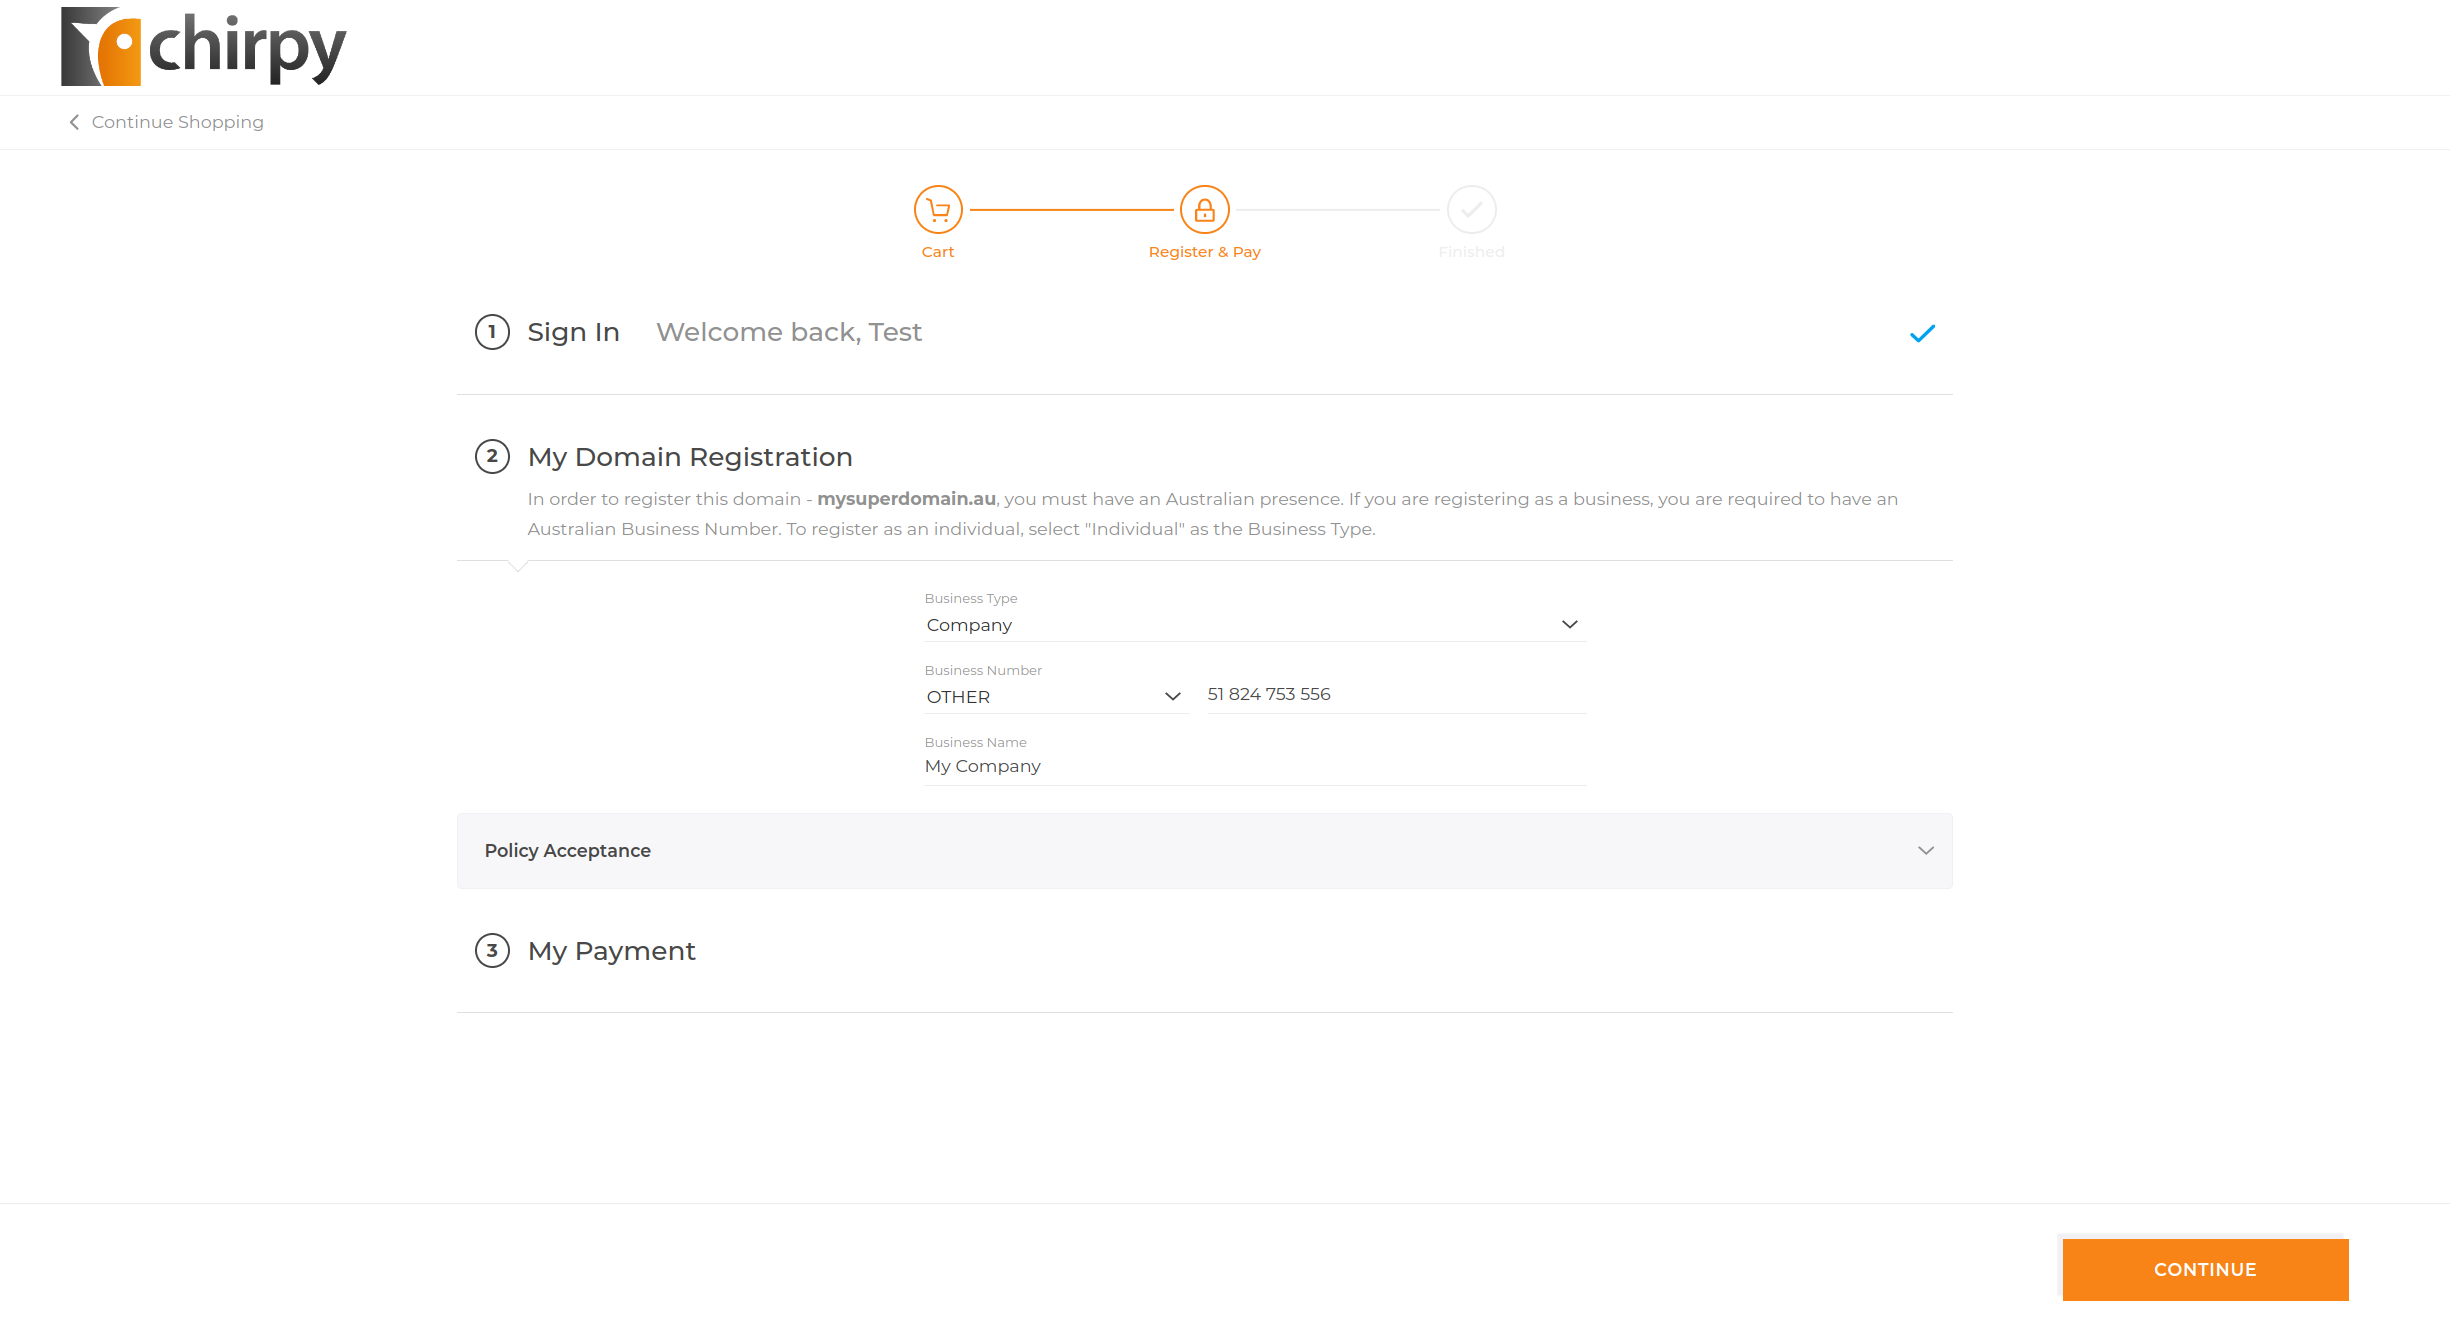Click the Chirpy logo
The image size is (2450, 1332).
pos(203,47)
